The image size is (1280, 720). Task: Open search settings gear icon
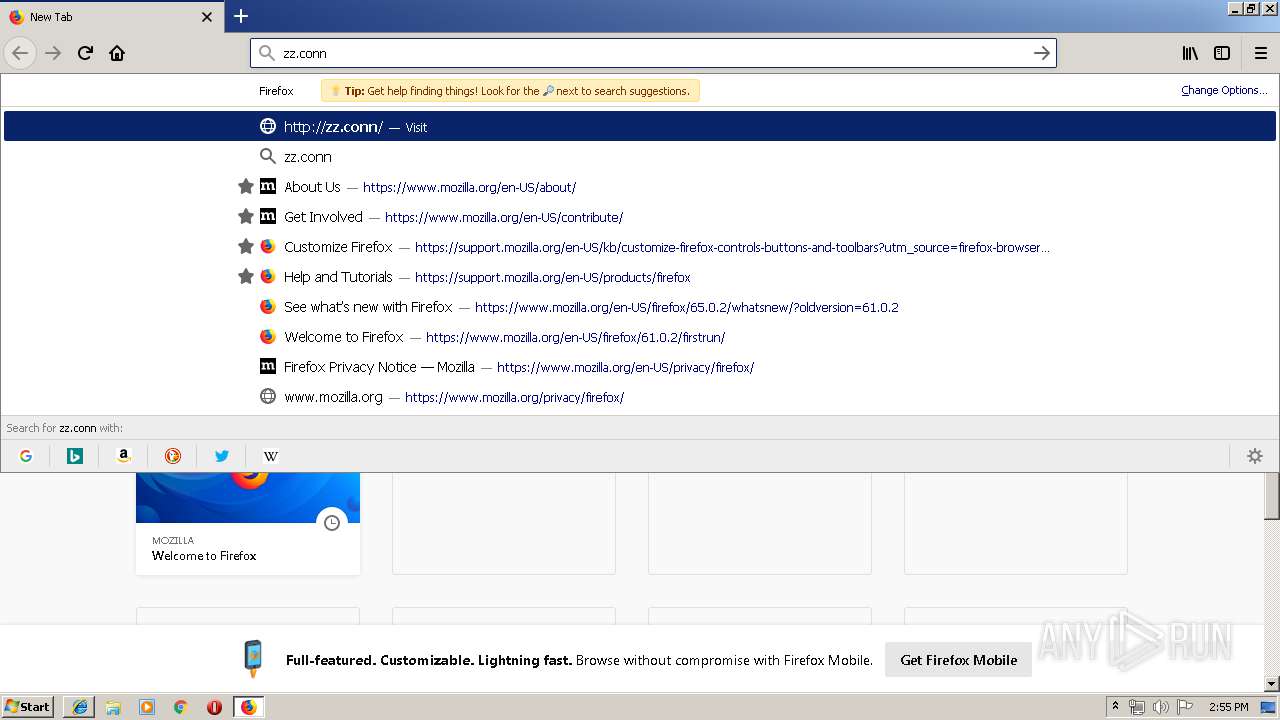pyautogui.click(x=1255, y=456)
